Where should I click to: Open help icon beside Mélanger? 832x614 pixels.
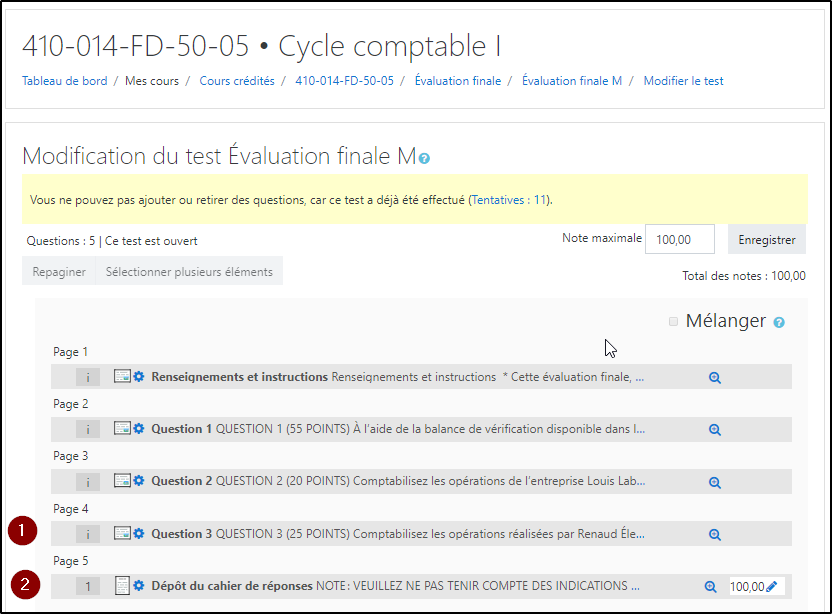[x=779, y=322]
